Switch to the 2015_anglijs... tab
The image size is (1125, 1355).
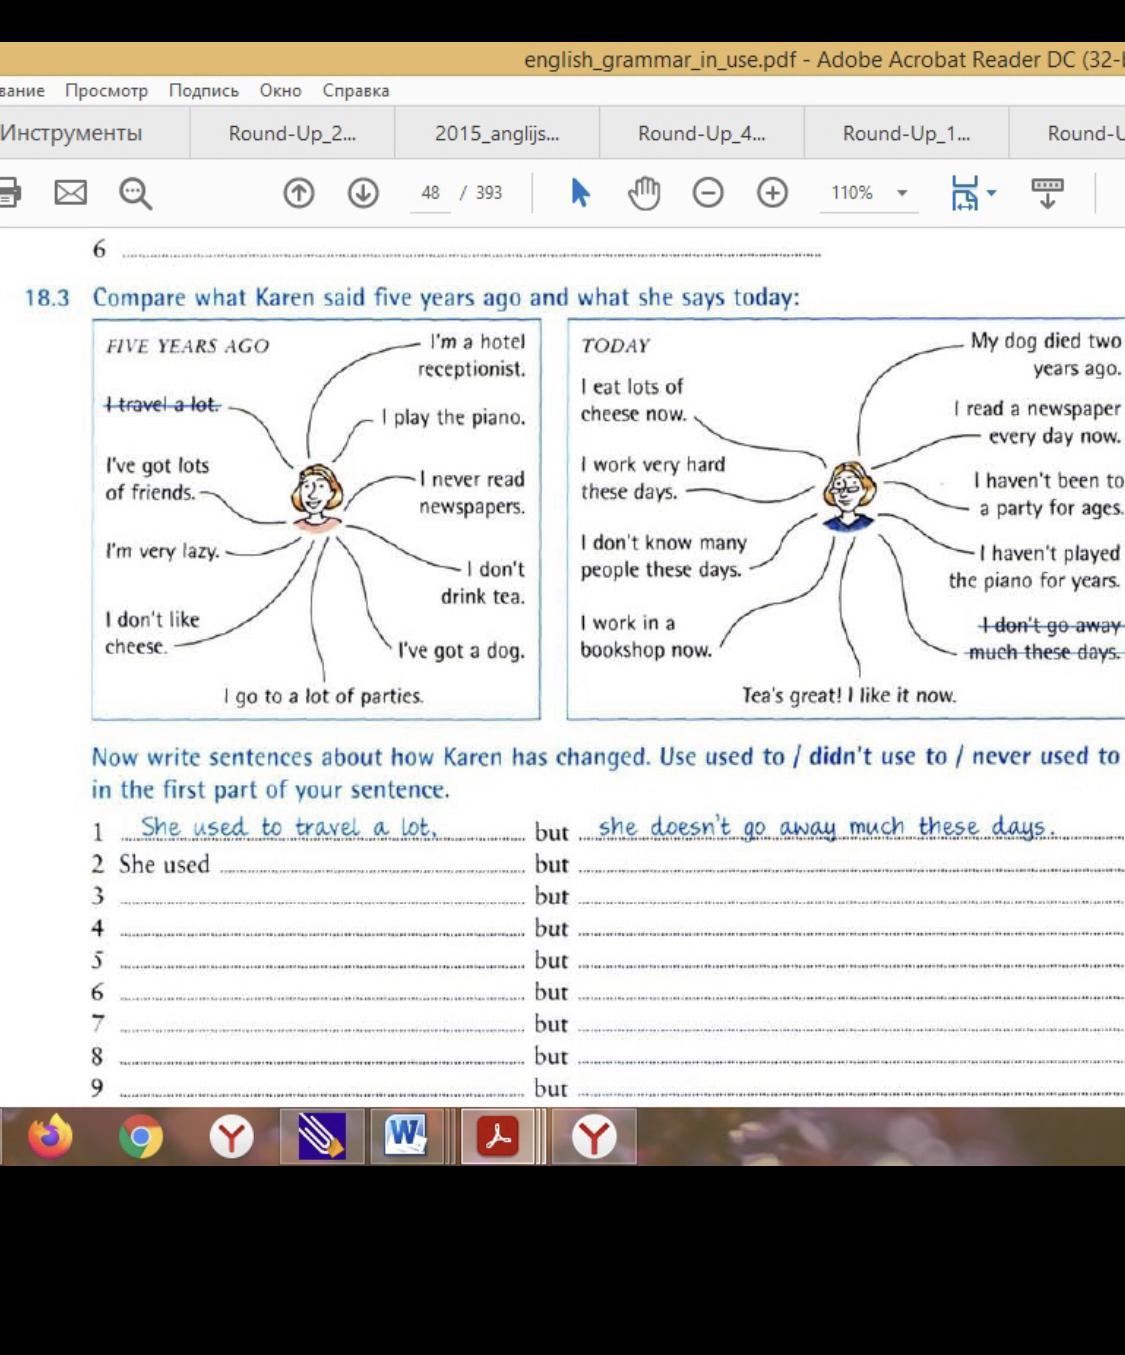pos(497,133)
